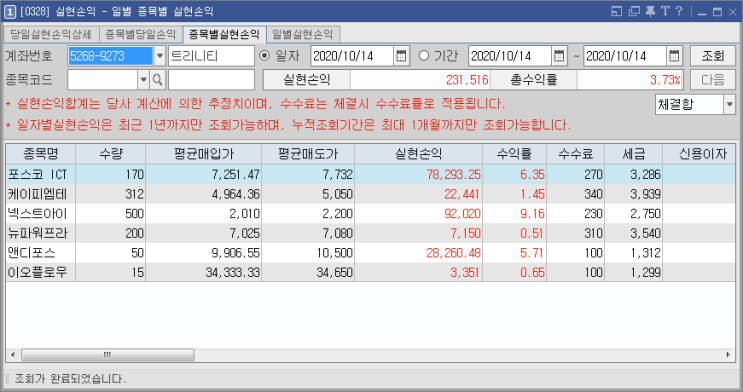Select the 일자 radio button
Image resolution: width=743 pixels, height=392 pixels.
264,56
